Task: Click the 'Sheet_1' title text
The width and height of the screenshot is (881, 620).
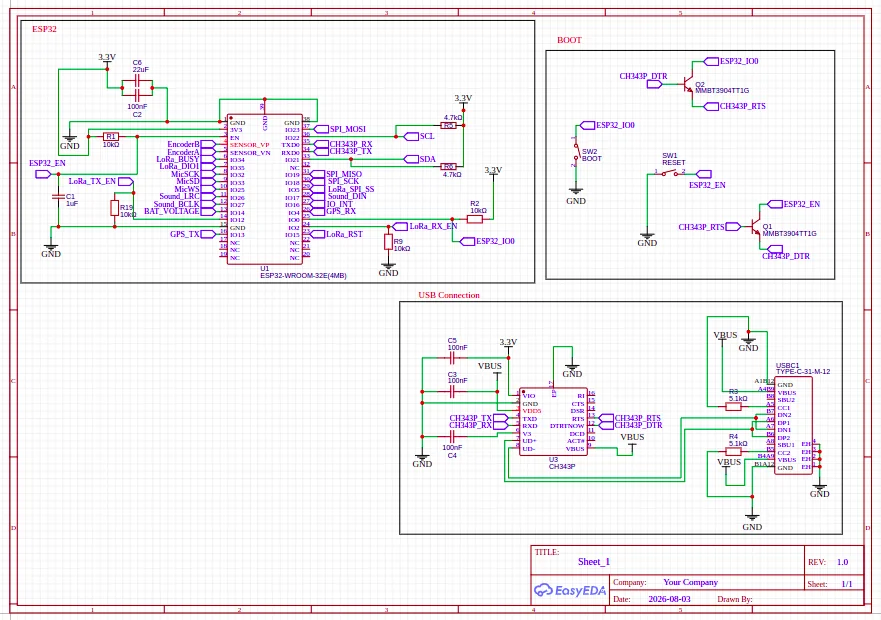Action: [x=594, y=562]
